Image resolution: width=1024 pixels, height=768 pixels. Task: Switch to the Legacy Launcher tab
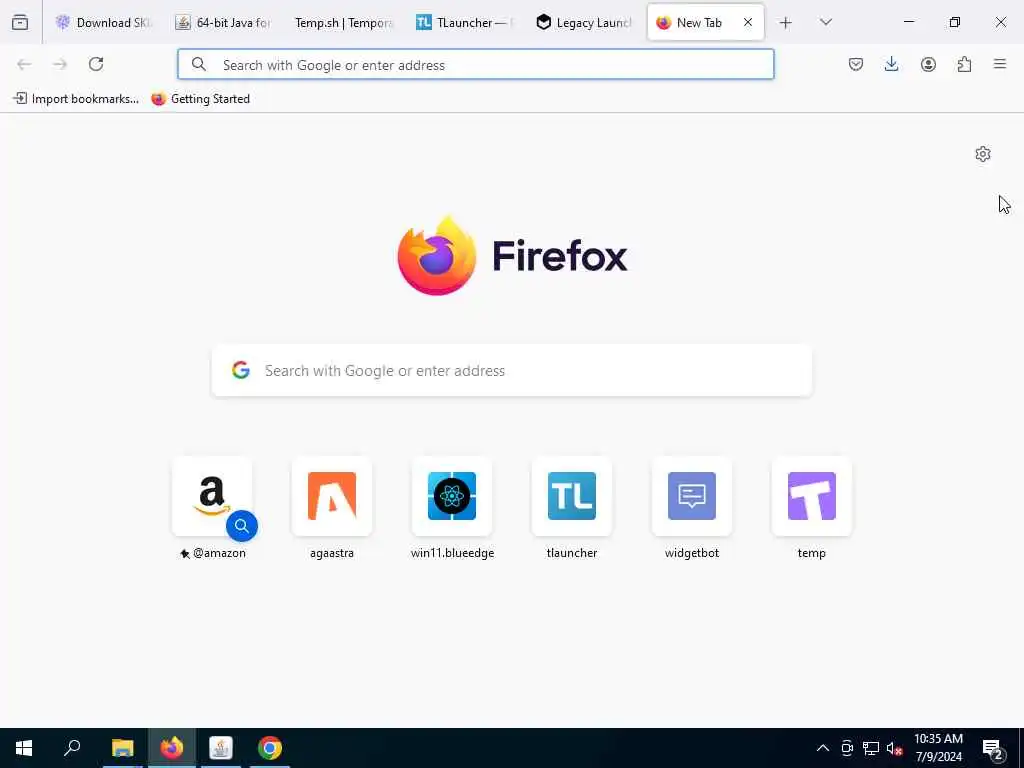click(x=583, y=23)
